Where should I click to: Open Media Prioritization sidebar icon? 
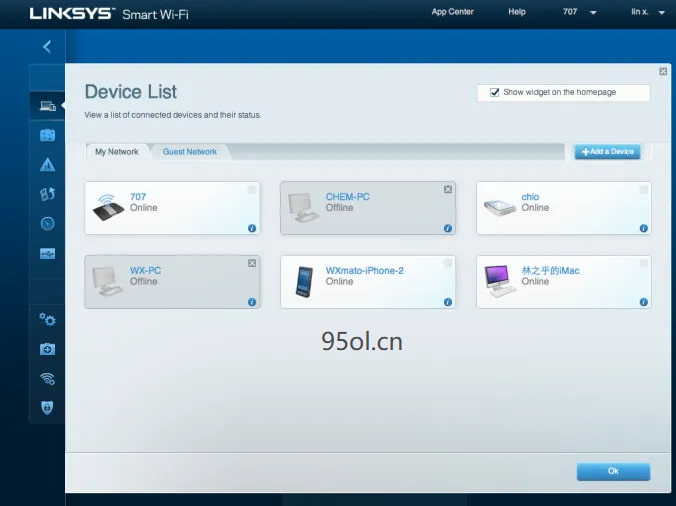coord(47,194)
